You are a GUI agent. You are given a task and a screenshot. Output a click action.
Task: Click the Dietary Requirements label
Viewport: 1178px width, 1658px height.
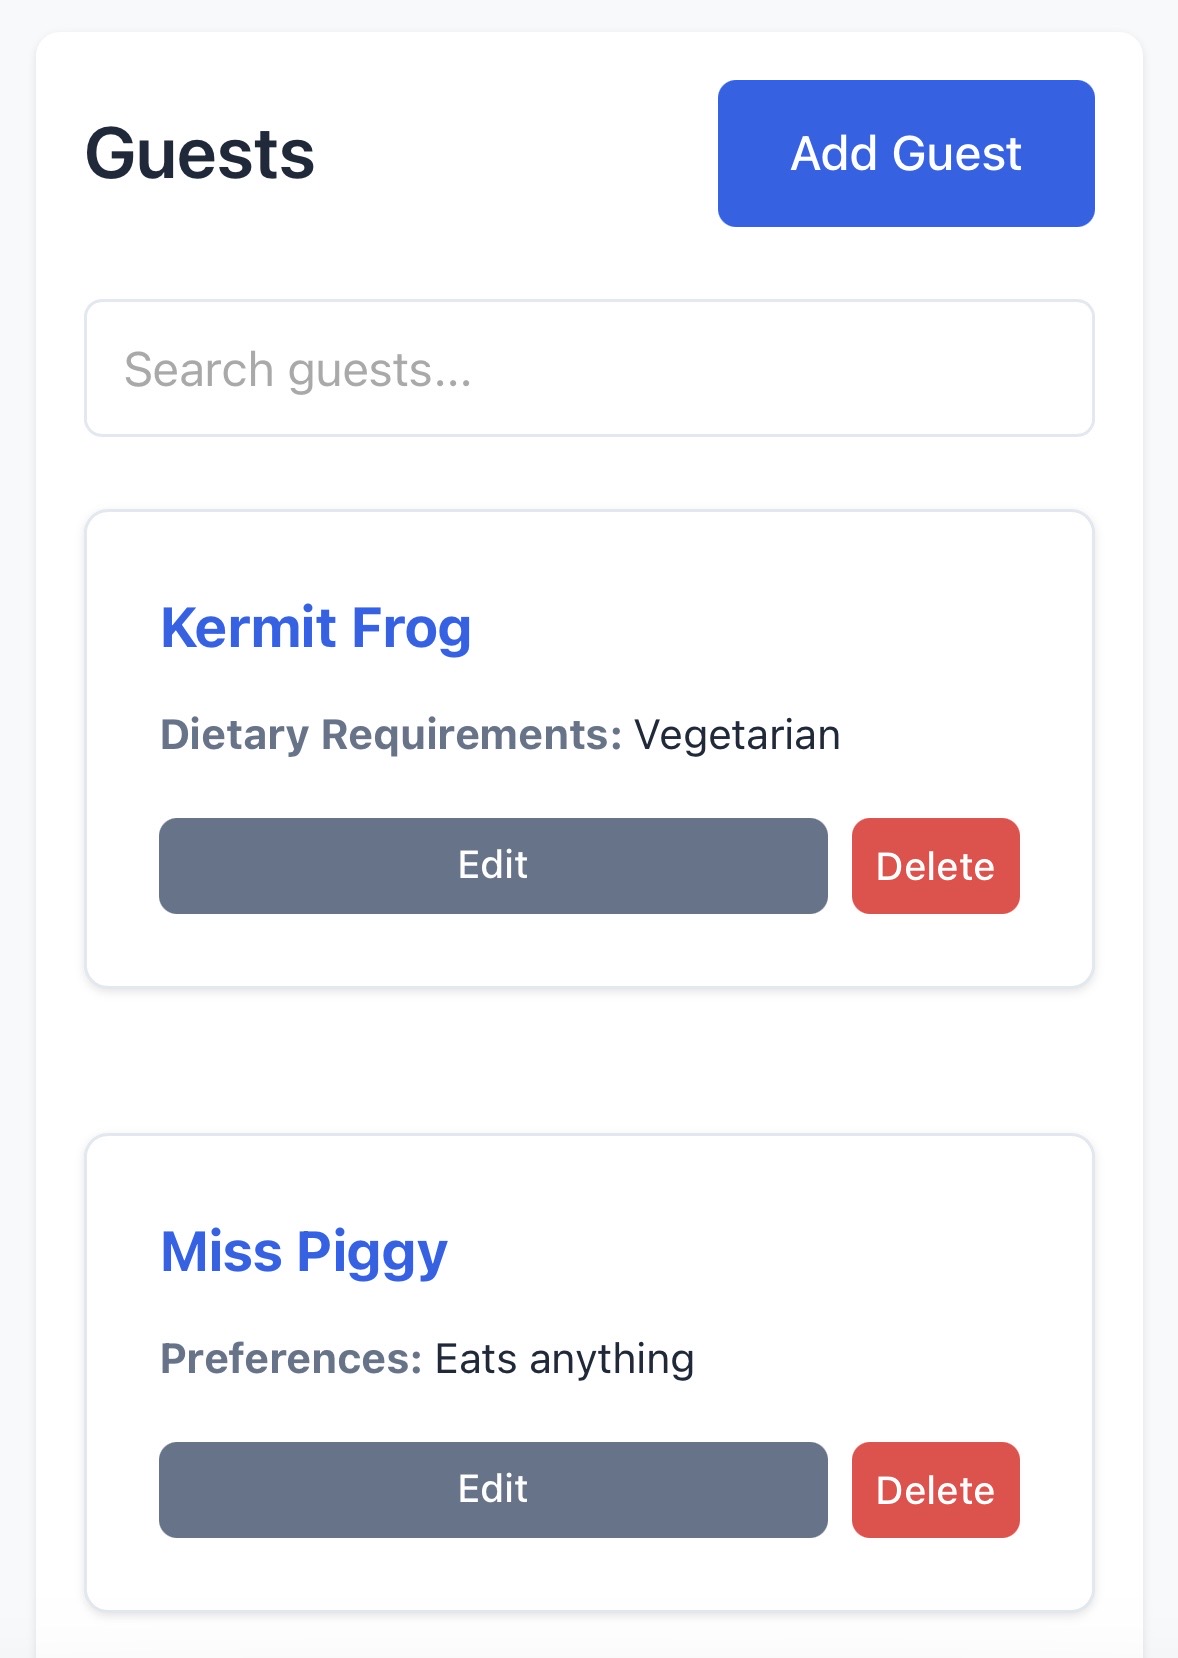pos(391,735)
